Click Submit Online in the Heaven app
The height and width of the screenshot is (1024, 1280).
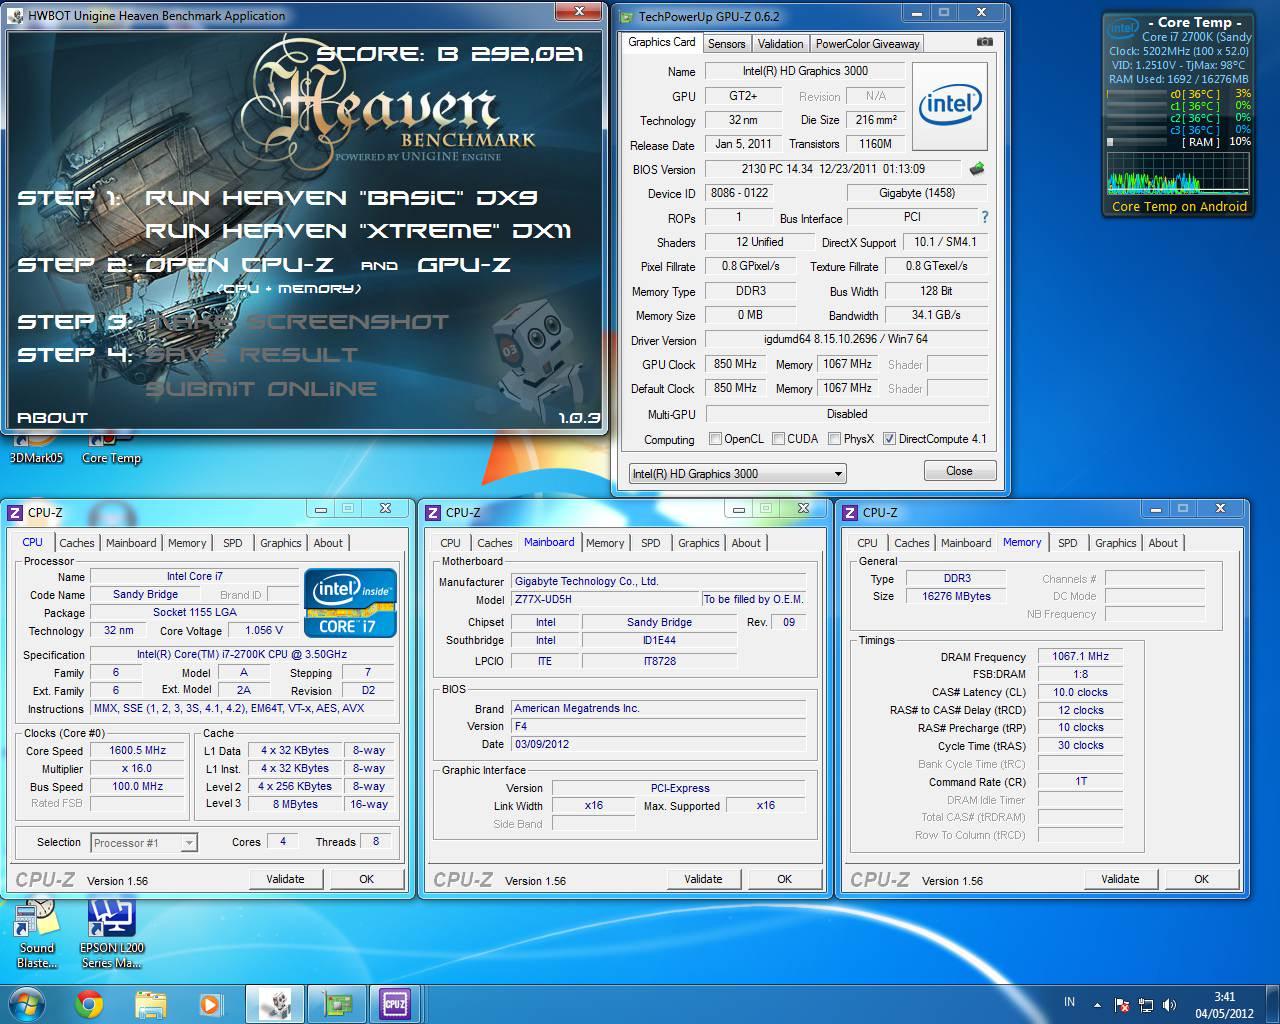[x=261, y=389]
